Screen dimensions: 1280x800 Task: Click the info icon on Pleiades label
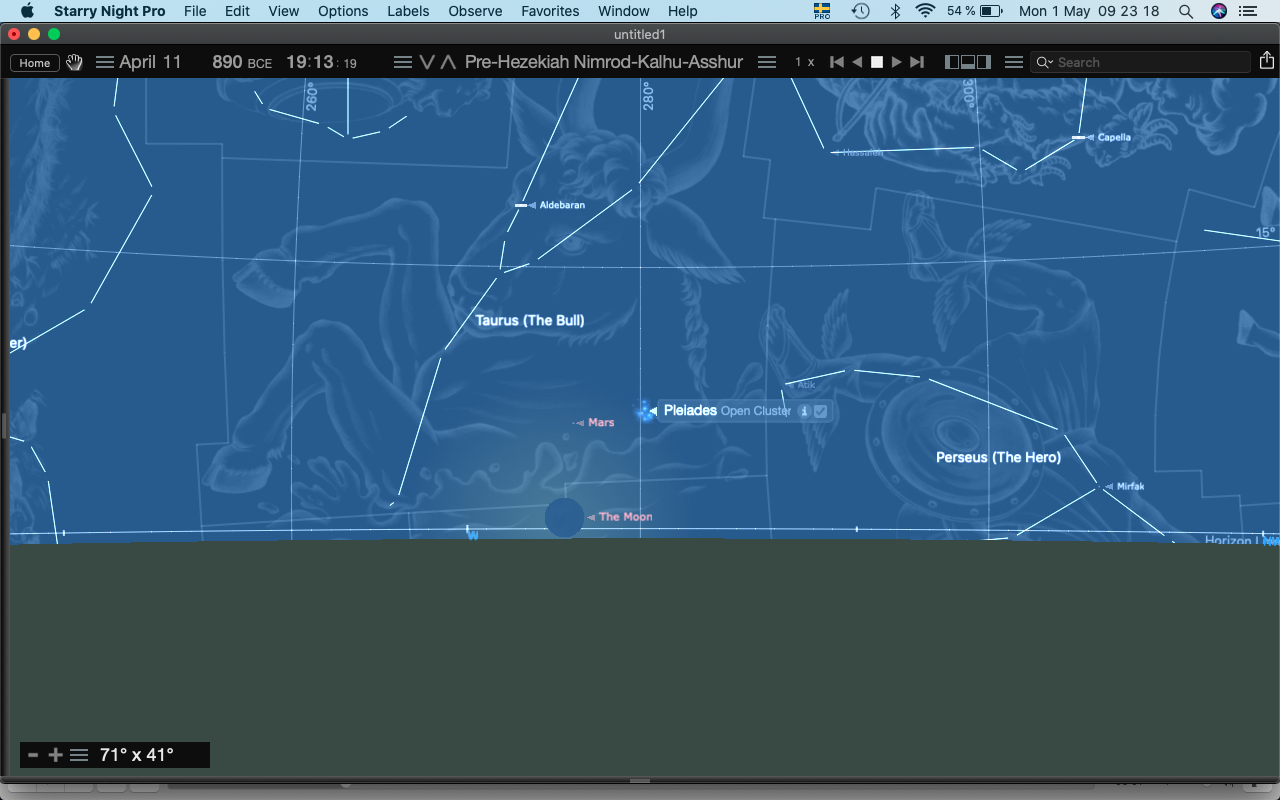tap(804, 411)
